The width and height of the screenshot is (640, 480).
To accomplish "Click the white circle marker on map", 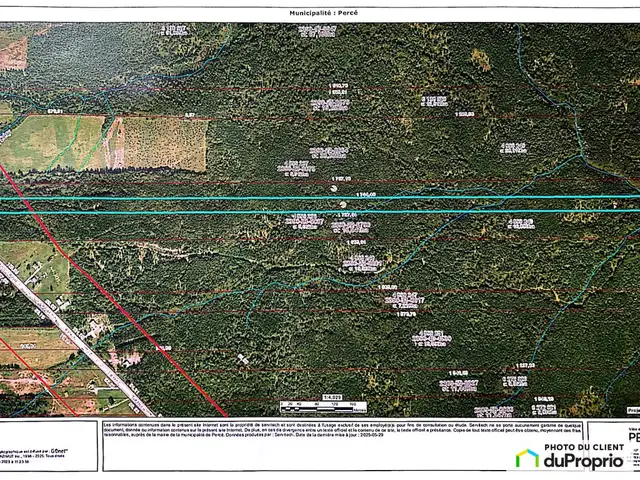I will point(332,187).
